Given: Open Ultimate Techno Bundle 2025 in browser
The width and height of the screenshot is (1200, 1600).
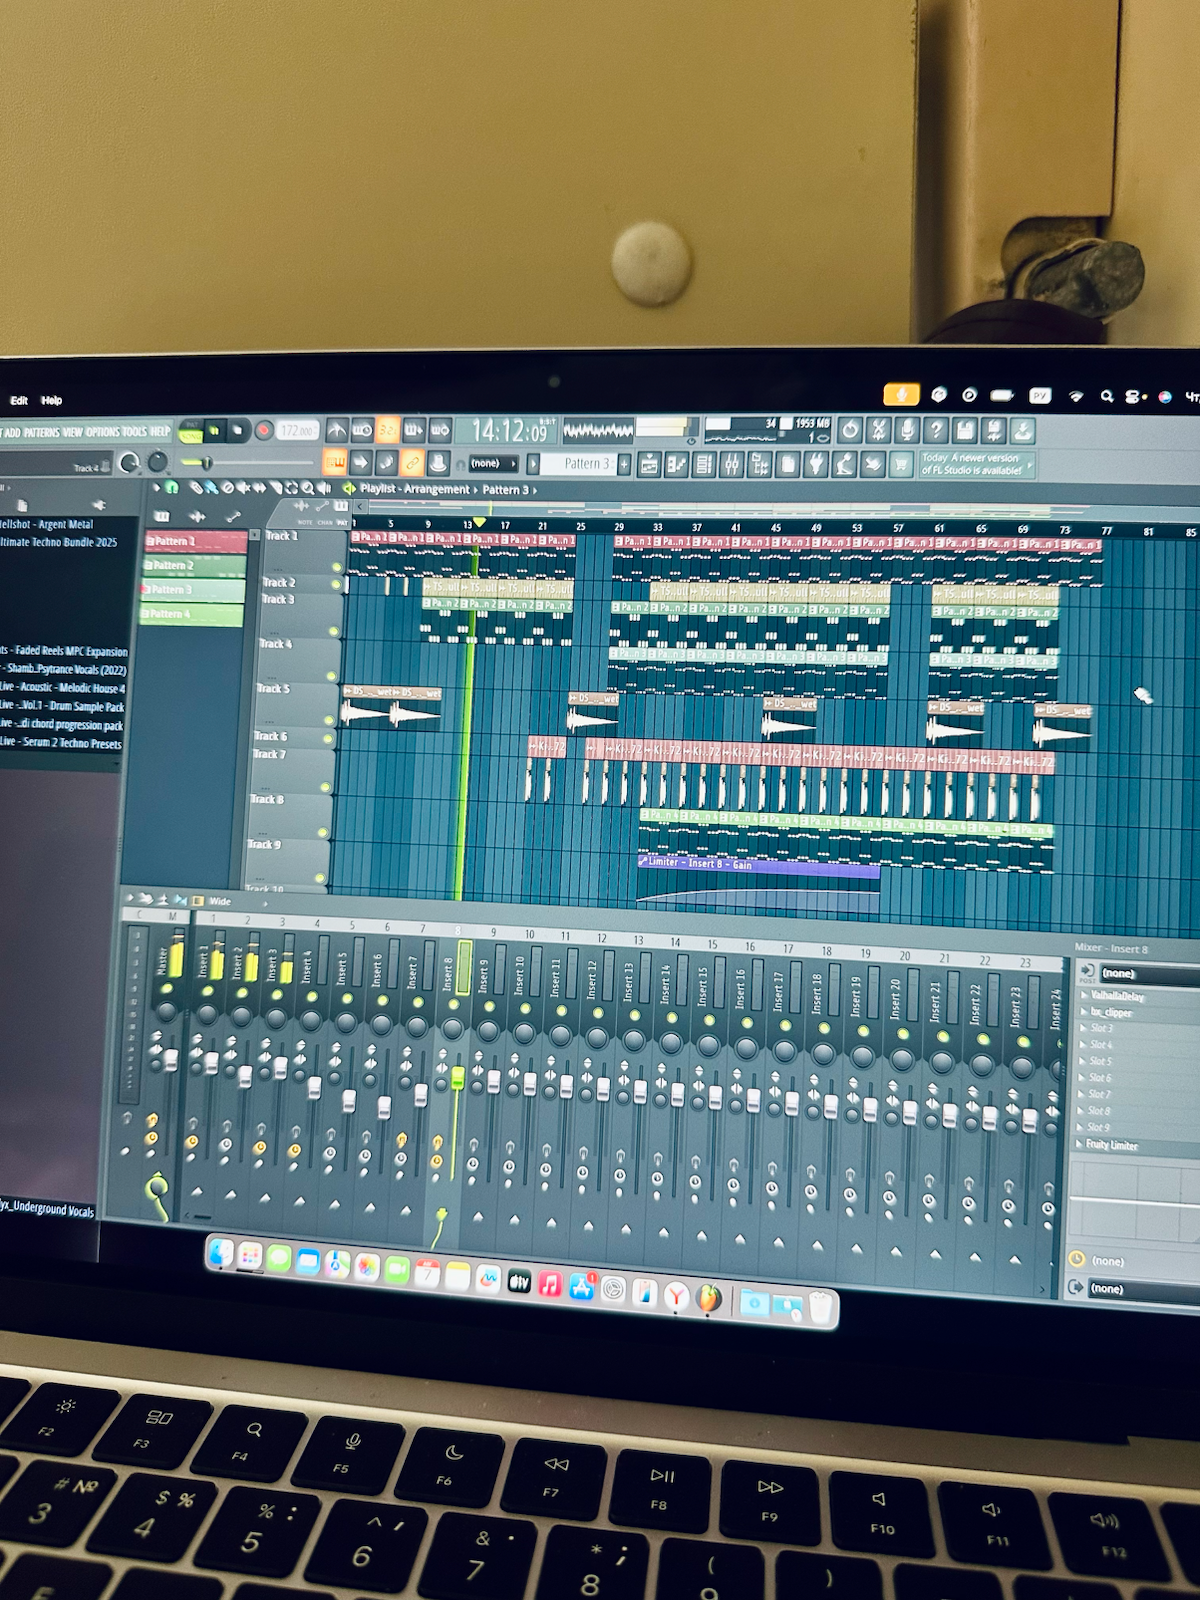Looking at the screenshot, I should pyautogui.click(x=58, y=542).
